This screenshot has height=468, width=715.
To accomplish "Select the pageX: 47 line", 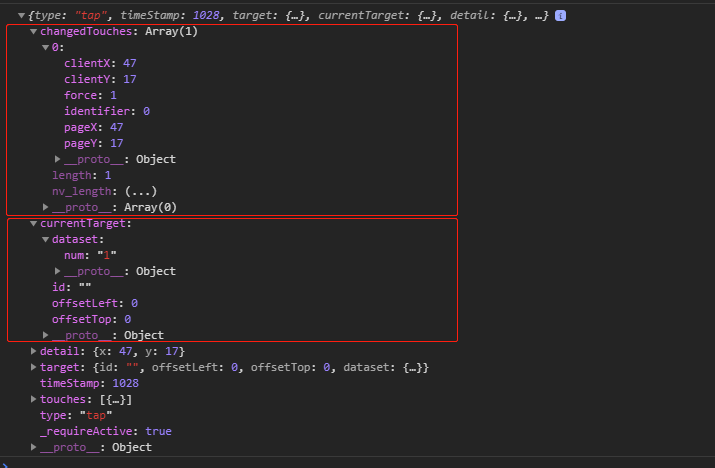I will [93, 127].
